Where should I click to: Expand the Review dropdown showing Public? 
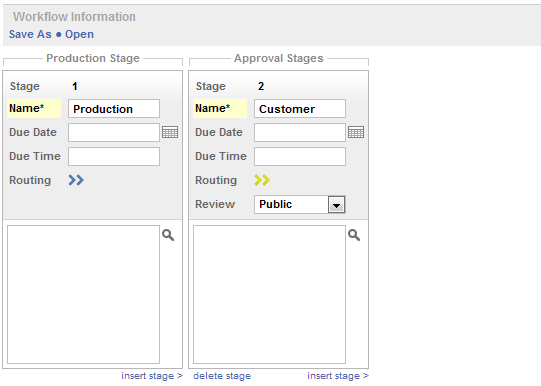[300, 205]
